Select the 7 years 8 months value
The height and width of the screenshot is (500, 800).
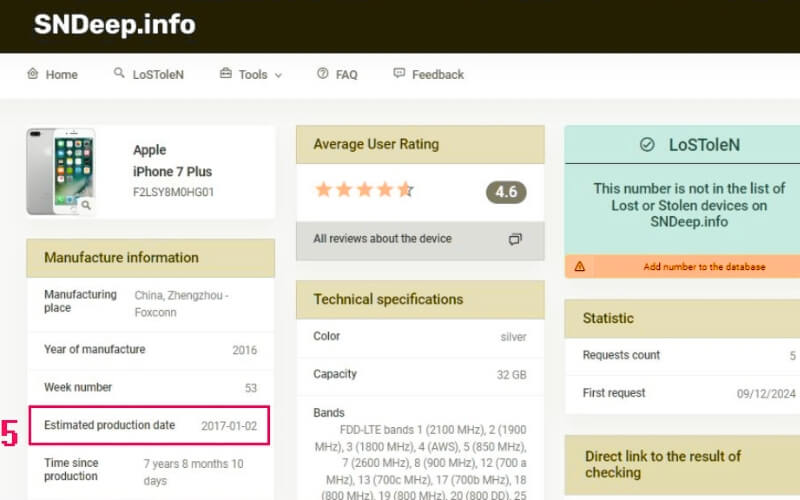coord(193,472)
